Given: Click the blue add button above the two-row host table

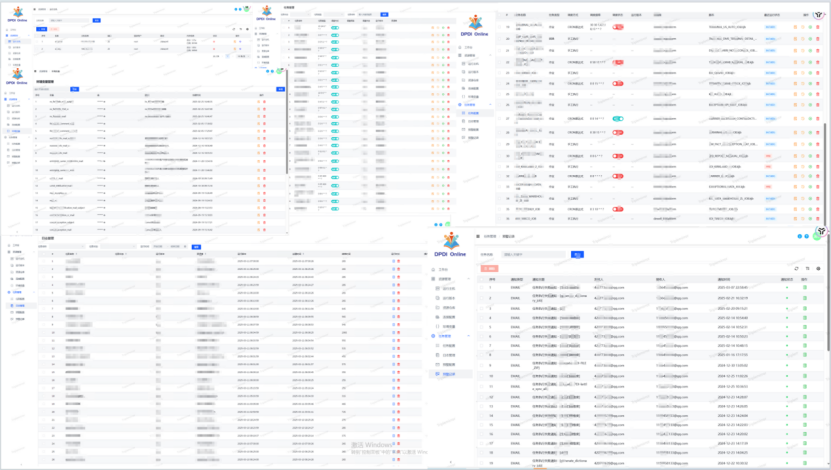Looking at the screenshot, I should point(41,29).
